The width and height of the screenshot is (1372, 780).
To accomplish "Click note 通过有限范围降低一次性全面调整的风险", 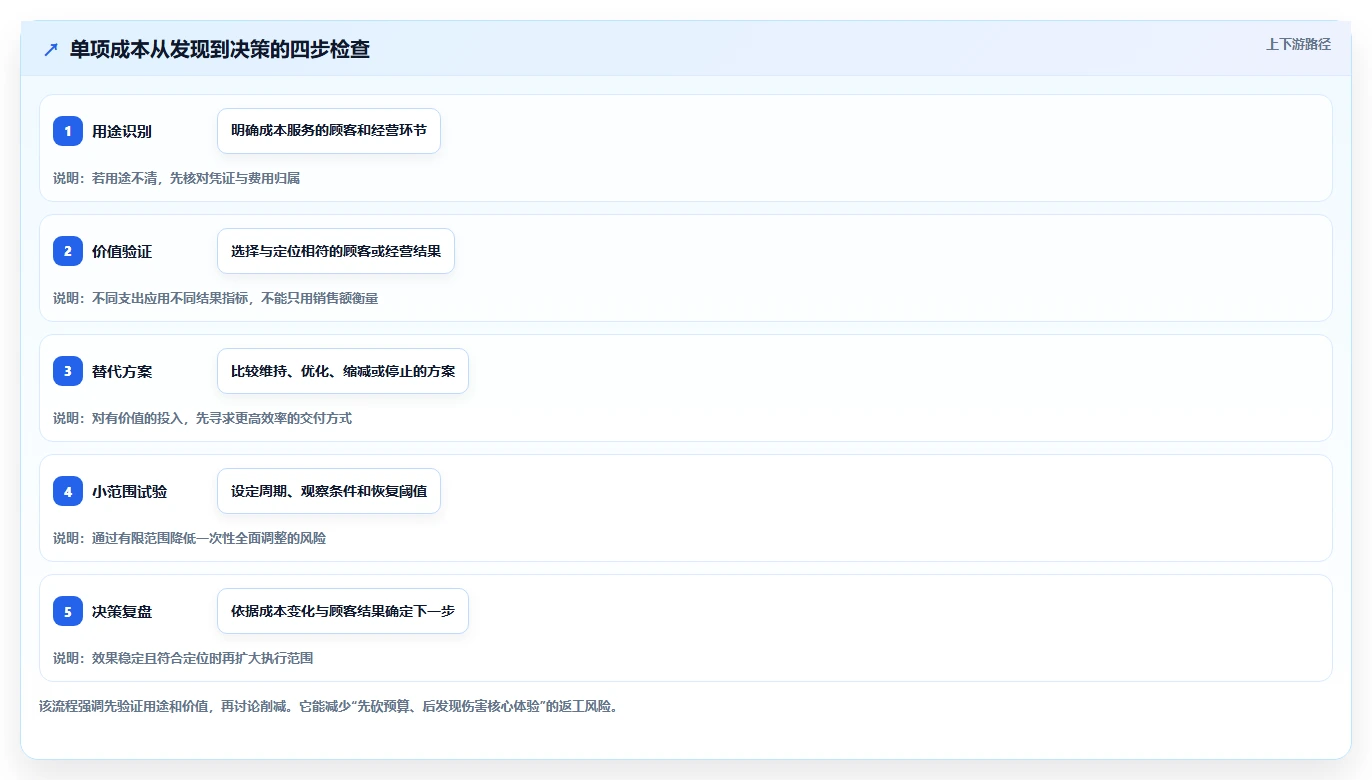I will pos(190,538).
